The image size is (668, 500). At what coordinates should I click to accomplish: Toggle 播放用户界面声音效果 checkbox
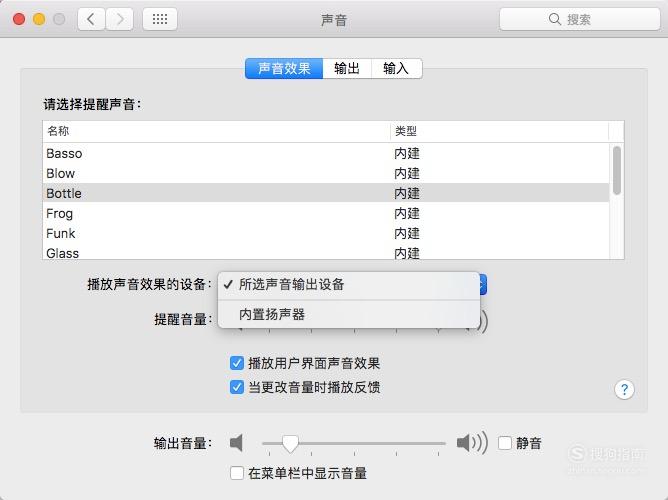pyautogui.click(x=237, y=363)
